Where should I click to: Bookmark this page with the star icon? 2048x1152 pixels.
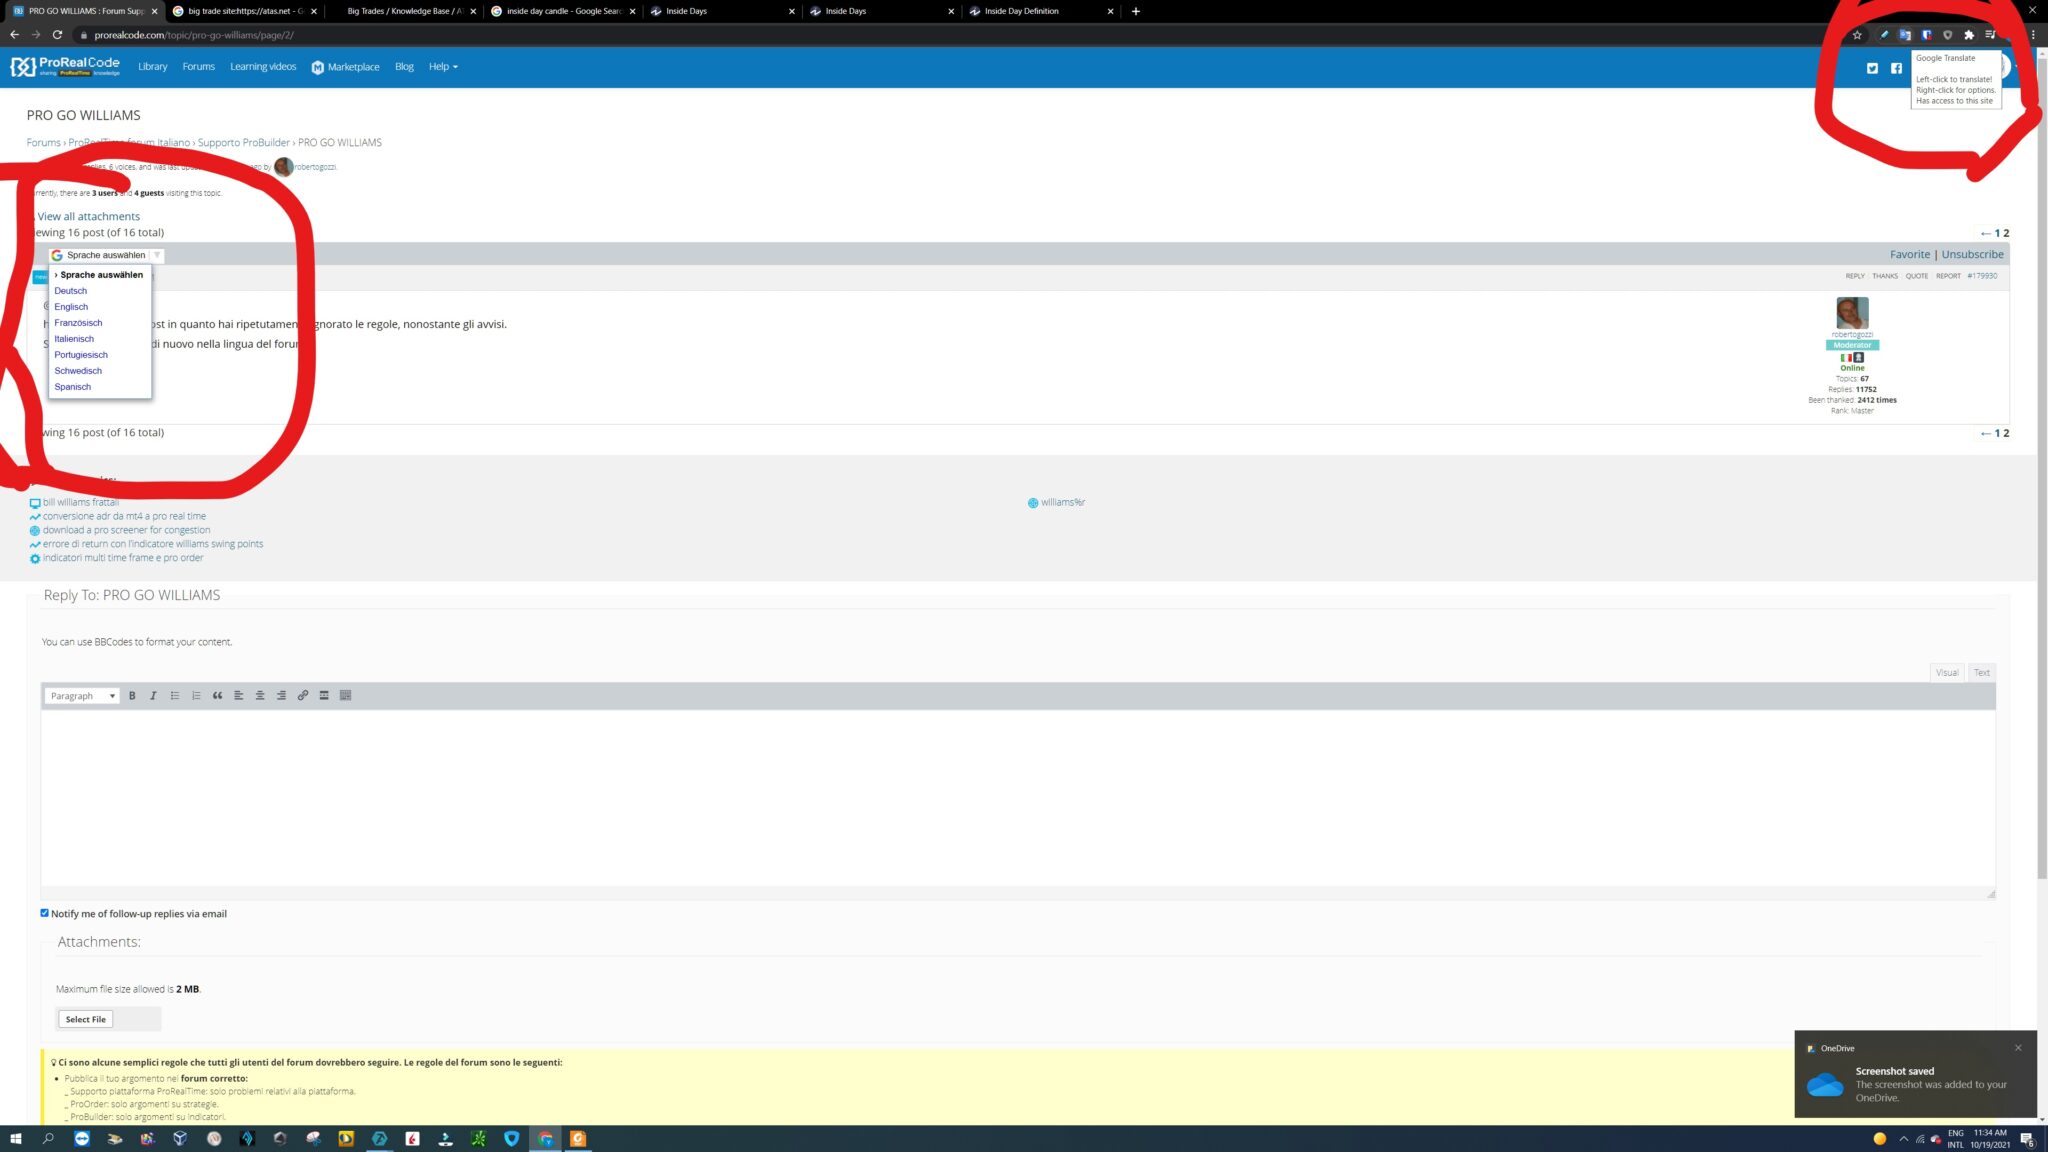(x=1857, y=35)
